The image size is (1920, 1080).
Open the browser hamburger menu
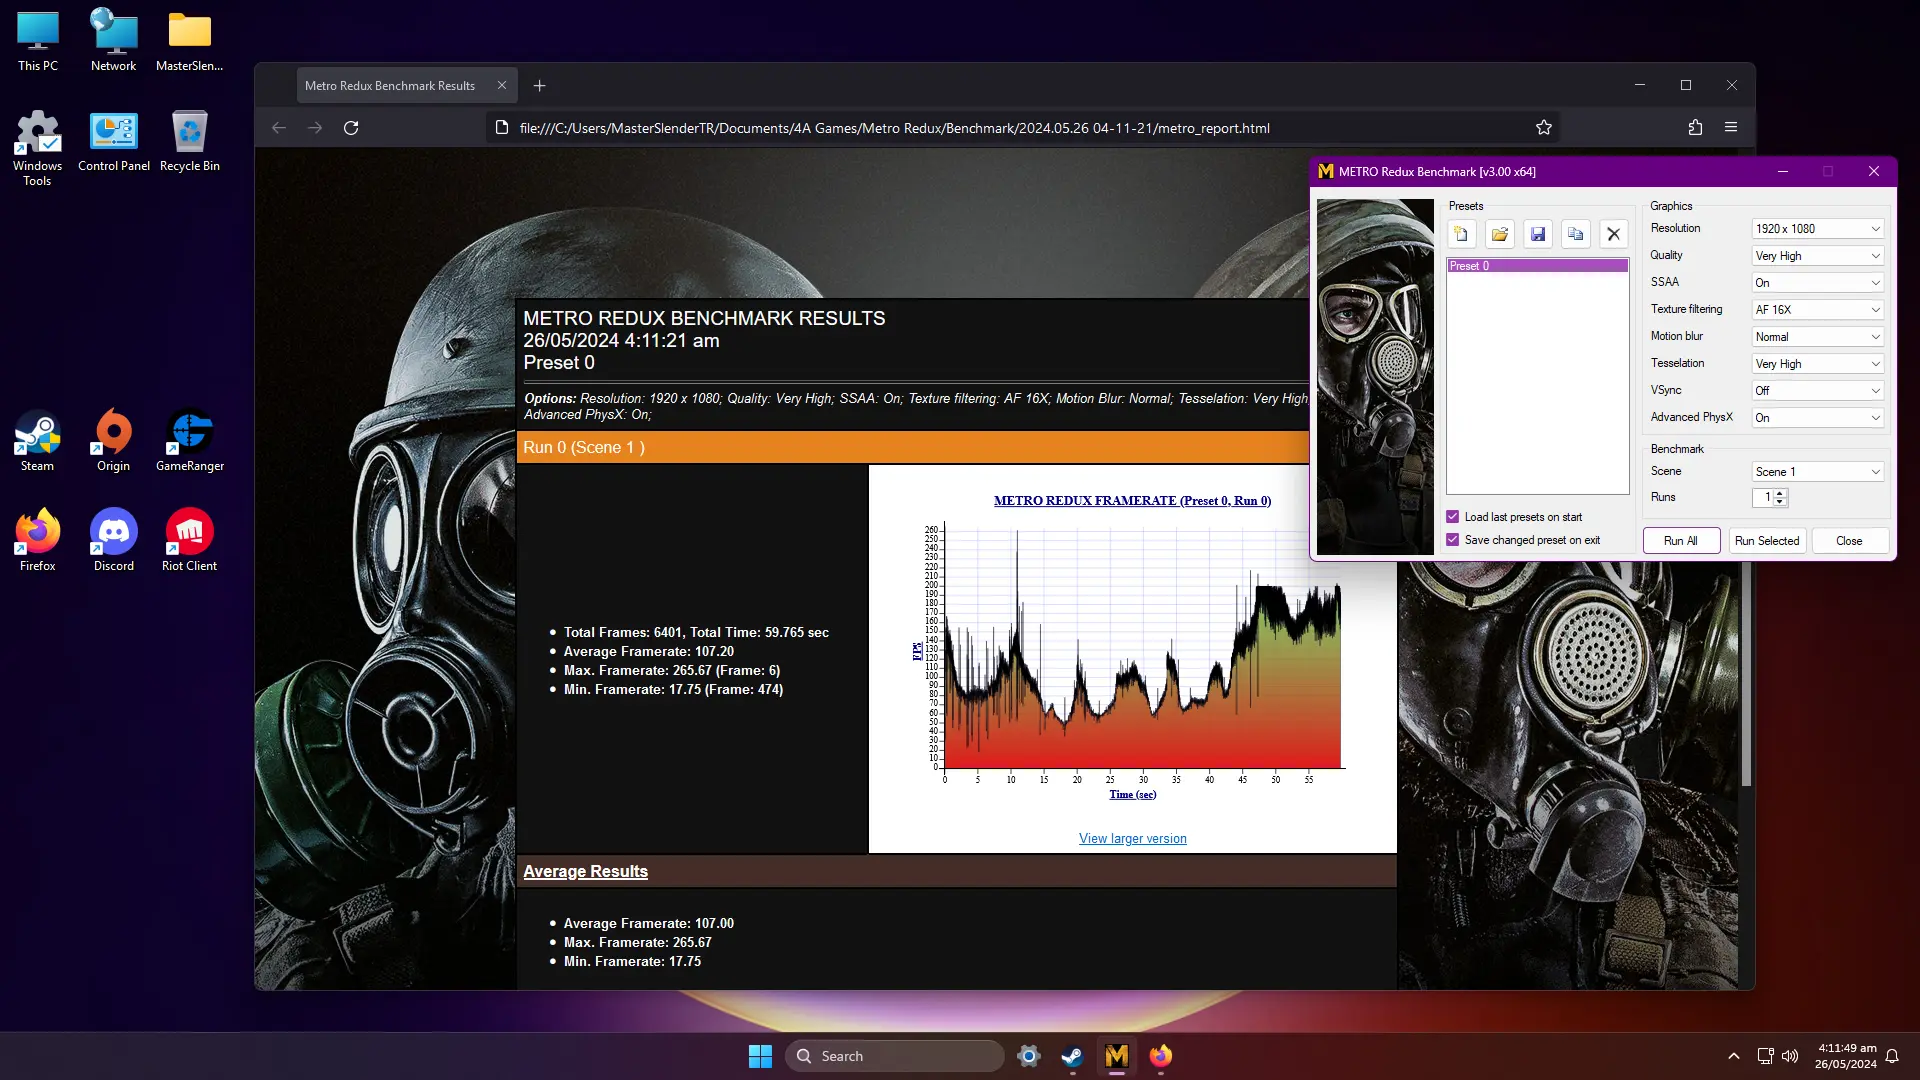1731,128
